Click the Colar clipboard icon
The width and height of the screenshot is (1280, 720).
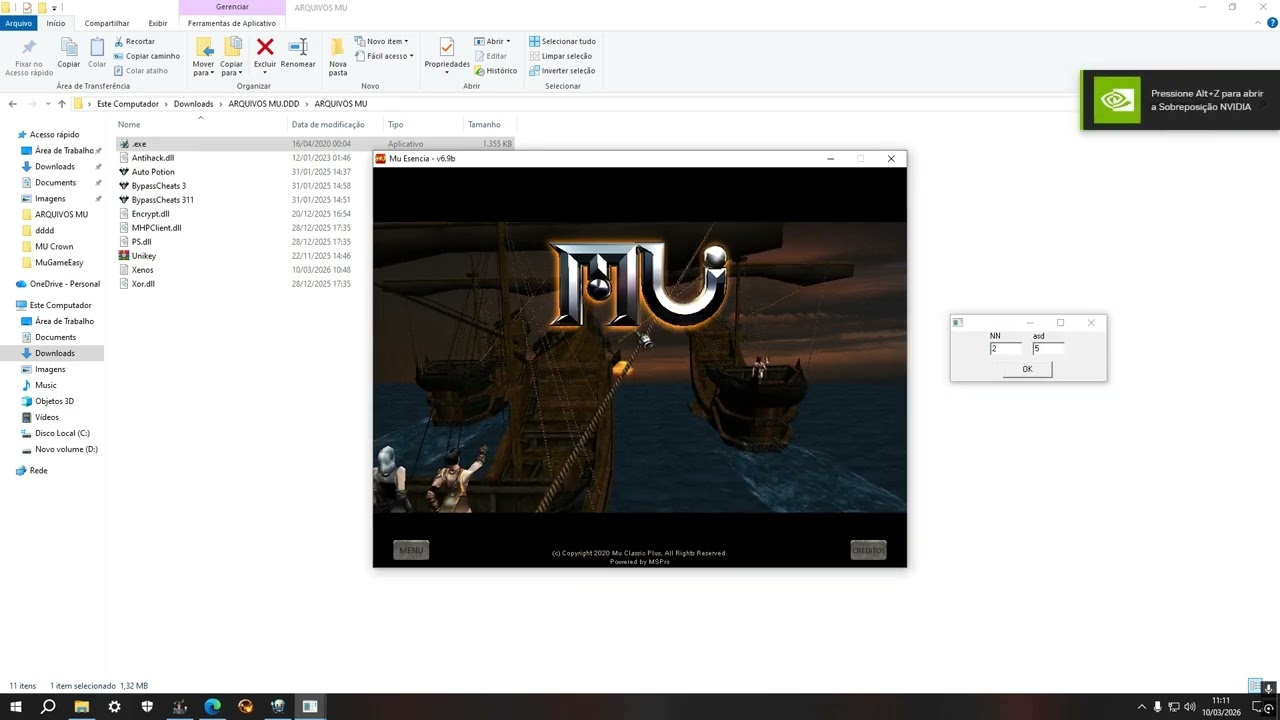pos(97,47)
